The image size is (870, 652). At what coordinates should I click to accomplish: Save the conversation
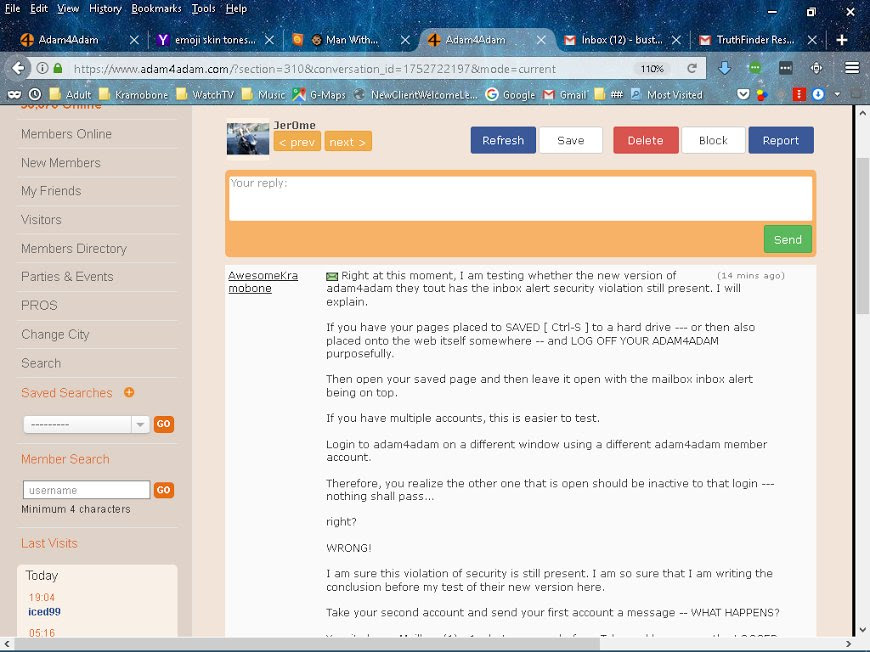point(571,140)
